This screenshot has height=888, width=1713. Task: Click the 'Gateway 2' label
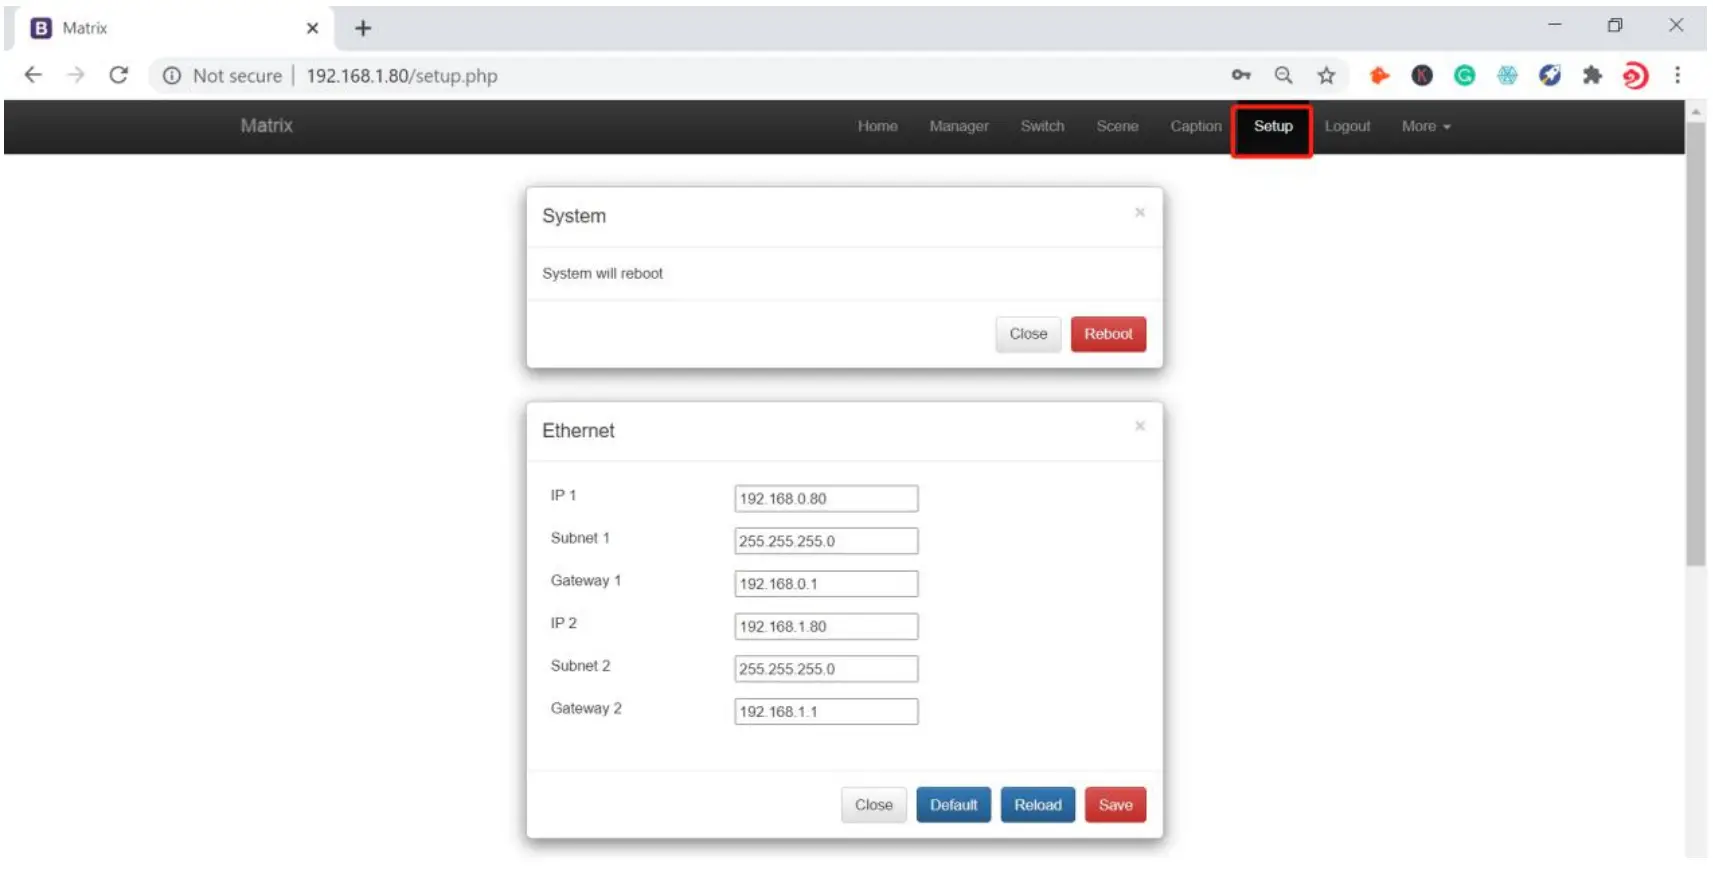(586, 708)
